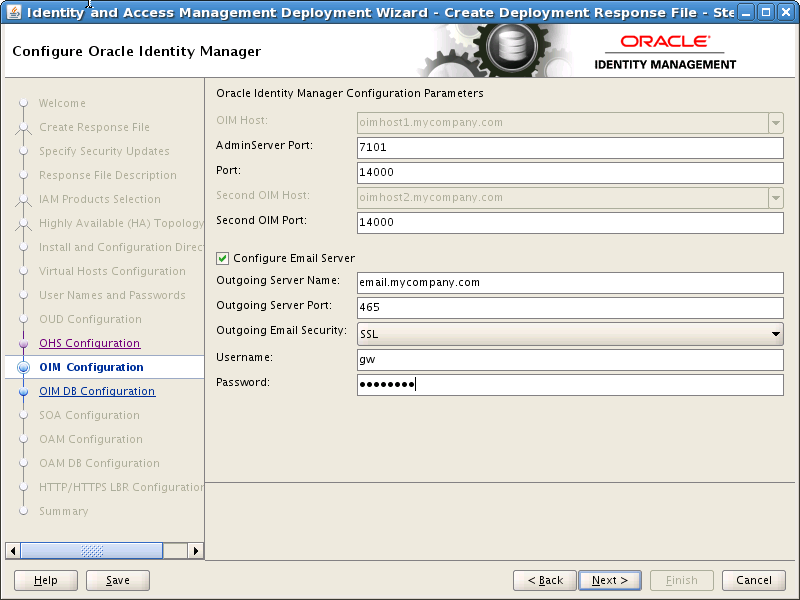Minimize the wizard window
Viewport: 800px width, 600px height.
coord(746,12)
